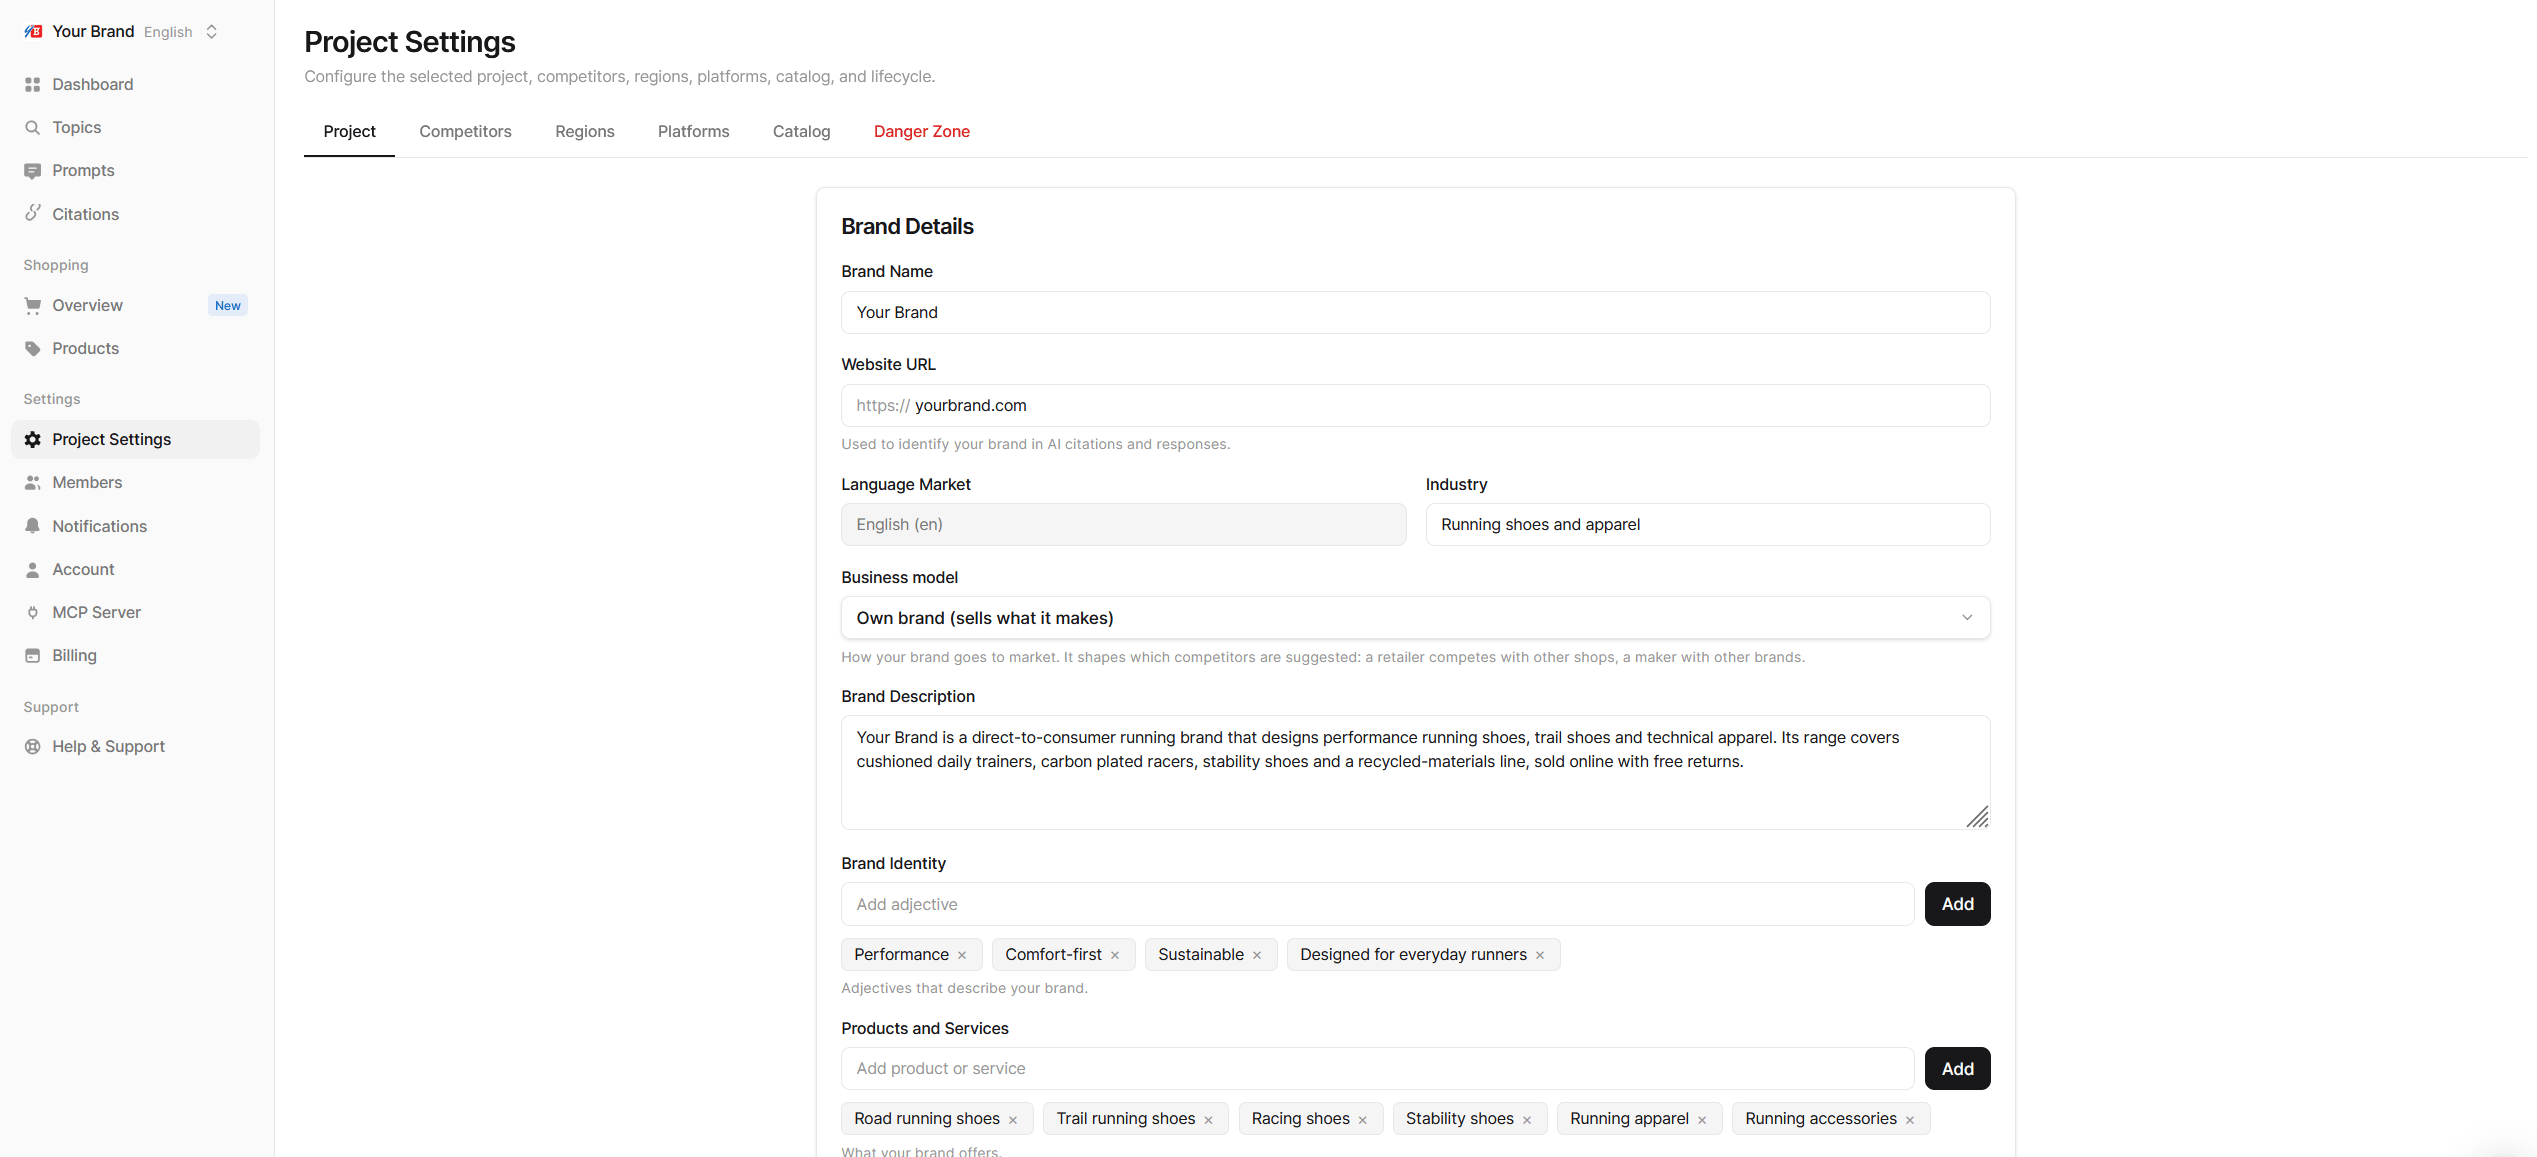Open the Platforms tab

pos(693,131)
